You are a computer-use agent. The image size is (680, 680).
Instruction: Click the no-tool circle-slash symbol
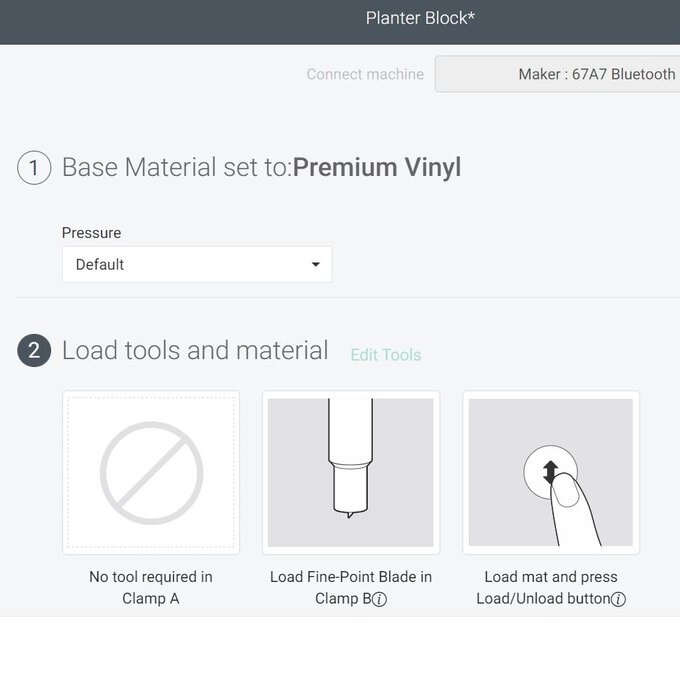[x=151, y=472]
